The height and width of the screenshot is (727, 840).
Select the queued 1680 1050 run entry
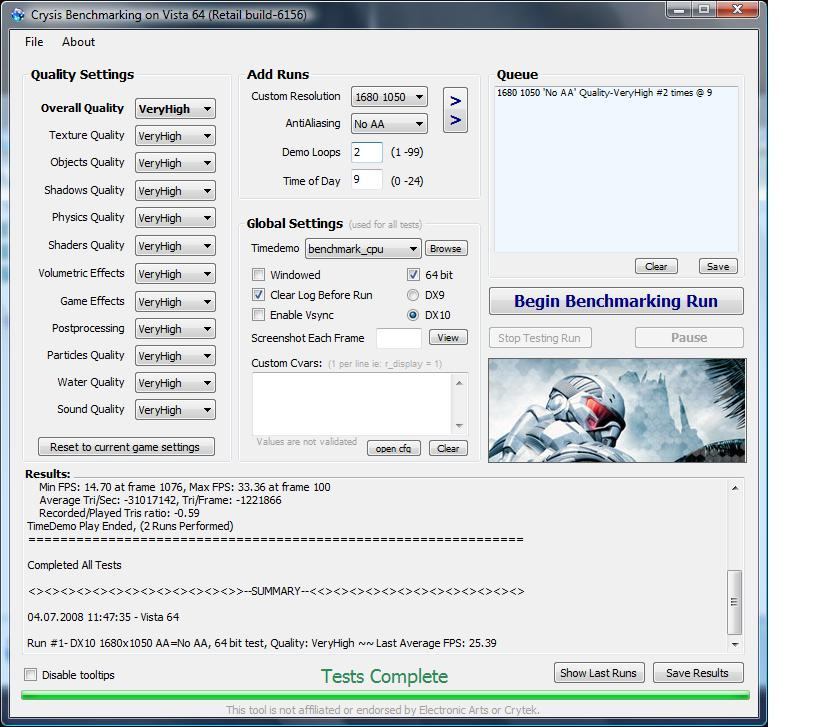(604, 93)
